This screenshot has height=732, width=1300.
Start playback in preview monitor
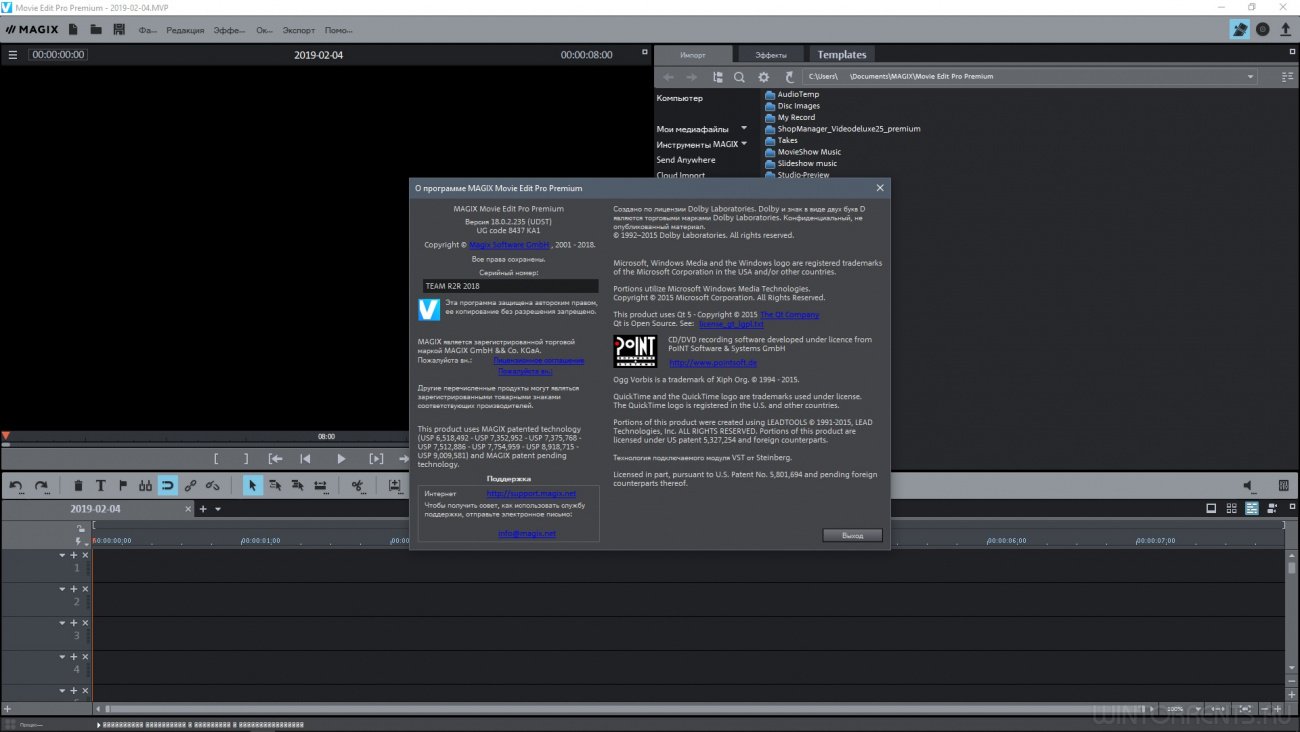pyautogui.click(x=341, y=459)
